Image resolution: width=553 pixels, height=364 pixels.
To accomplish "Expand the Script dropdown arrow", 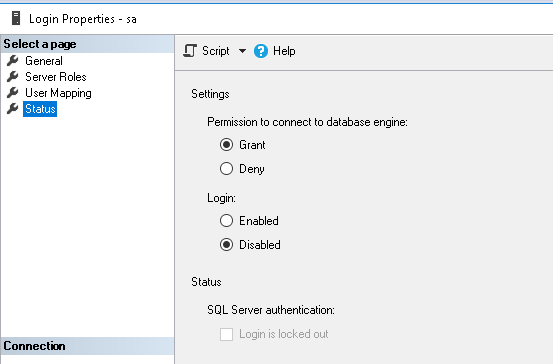I will pyautogui.click(x=242, y=51).
